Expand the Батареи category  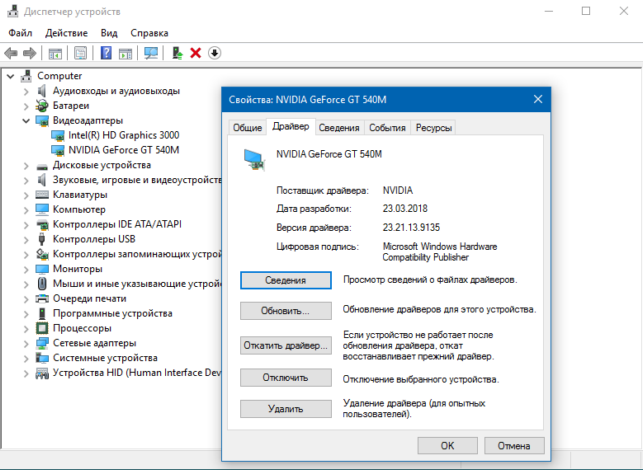coord(26,106)
